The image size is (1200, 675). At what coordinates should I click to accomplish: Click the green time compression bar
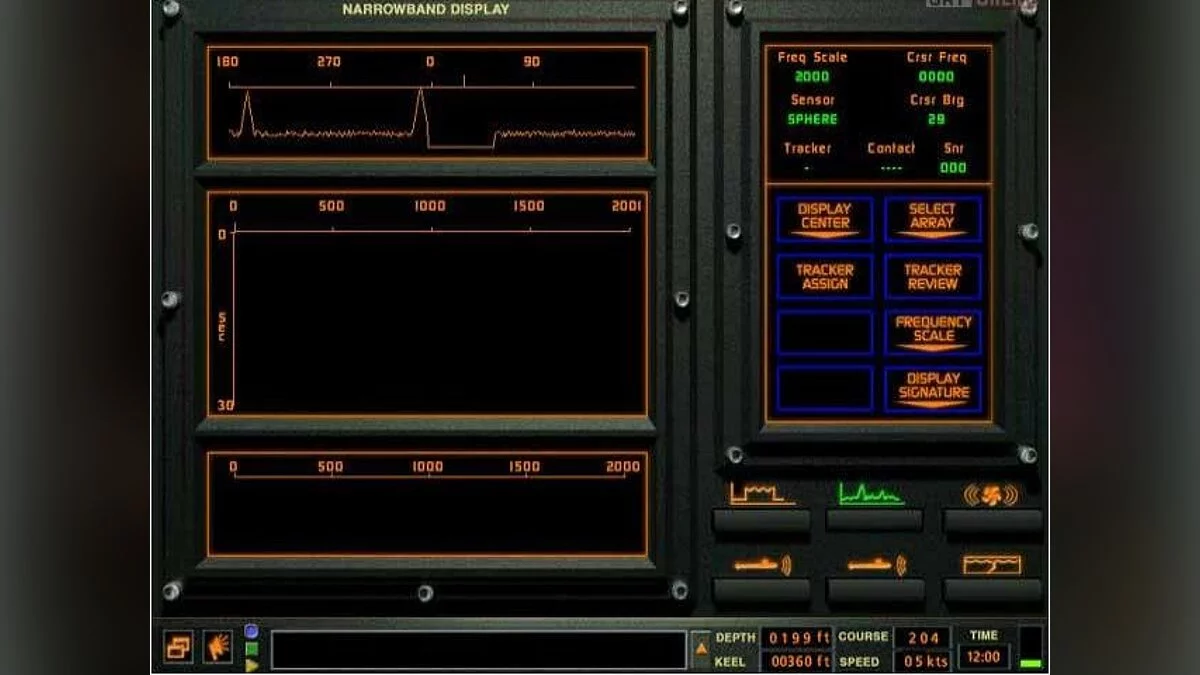(1030, 663)
